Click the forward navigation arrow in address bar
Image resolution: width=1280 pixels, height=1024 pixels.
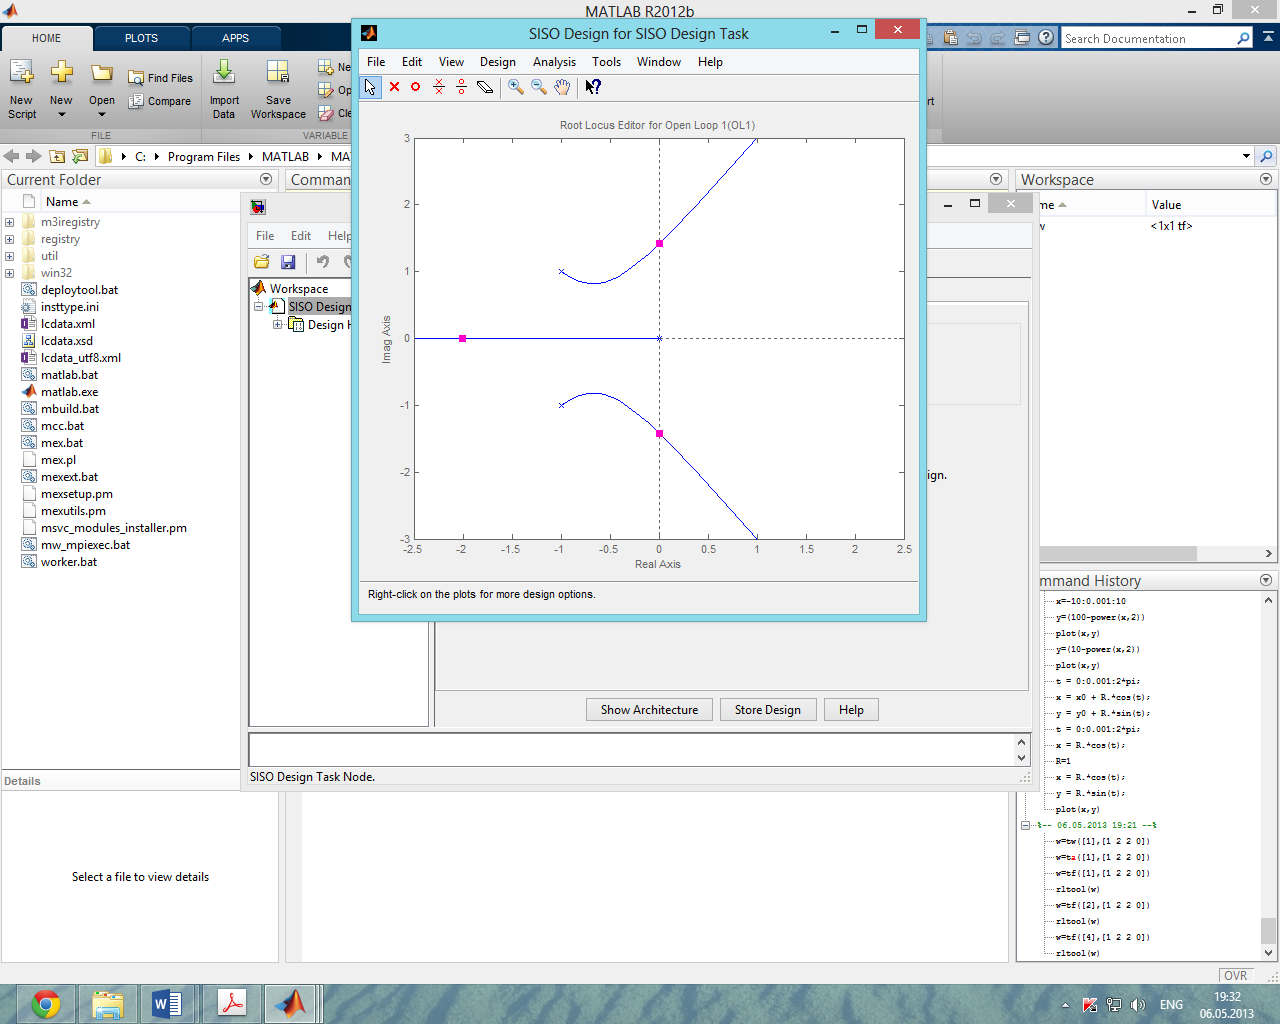pyautogui.click(x=34, y=156)
